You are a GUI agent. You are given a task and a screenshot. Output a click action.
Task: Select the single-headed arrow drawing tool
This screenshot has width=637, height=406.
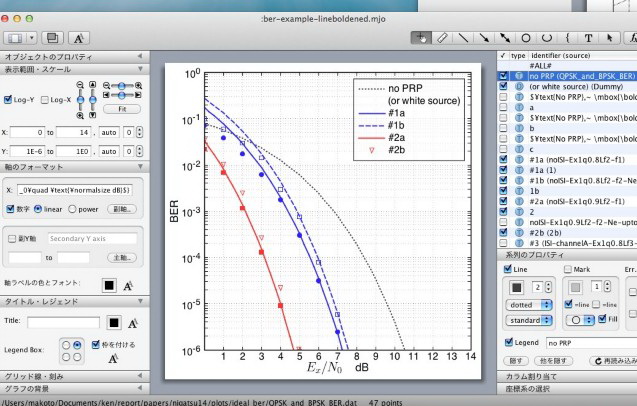pyautogui.click(x=484, y=38)
